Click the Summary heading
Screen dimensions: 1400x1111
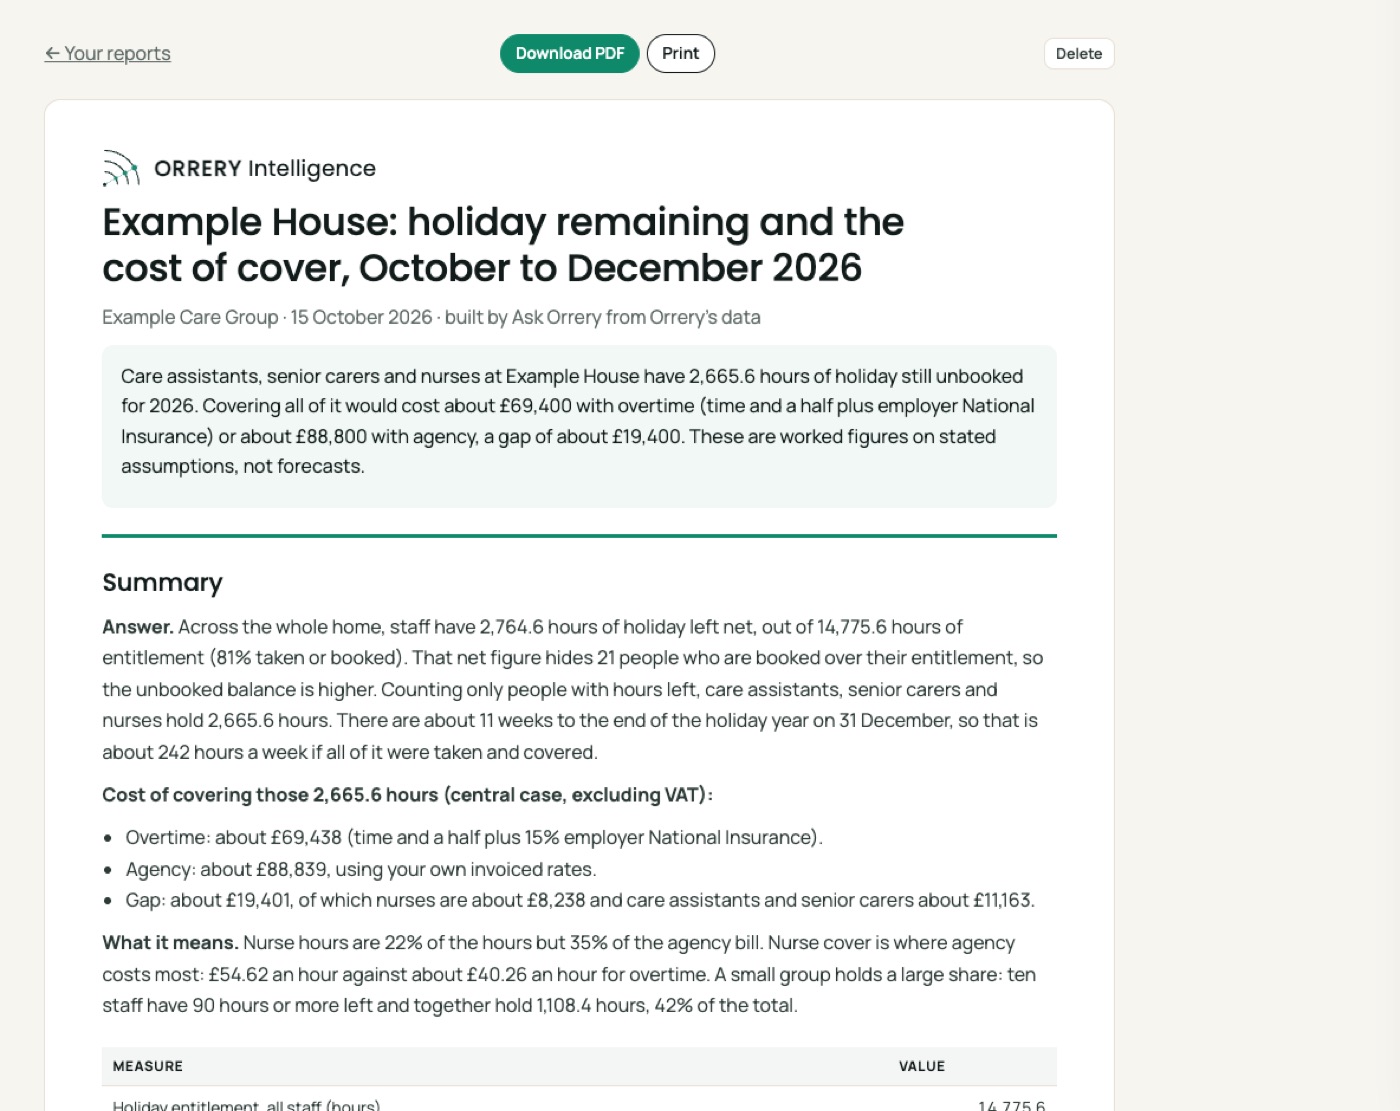[162, 582]
